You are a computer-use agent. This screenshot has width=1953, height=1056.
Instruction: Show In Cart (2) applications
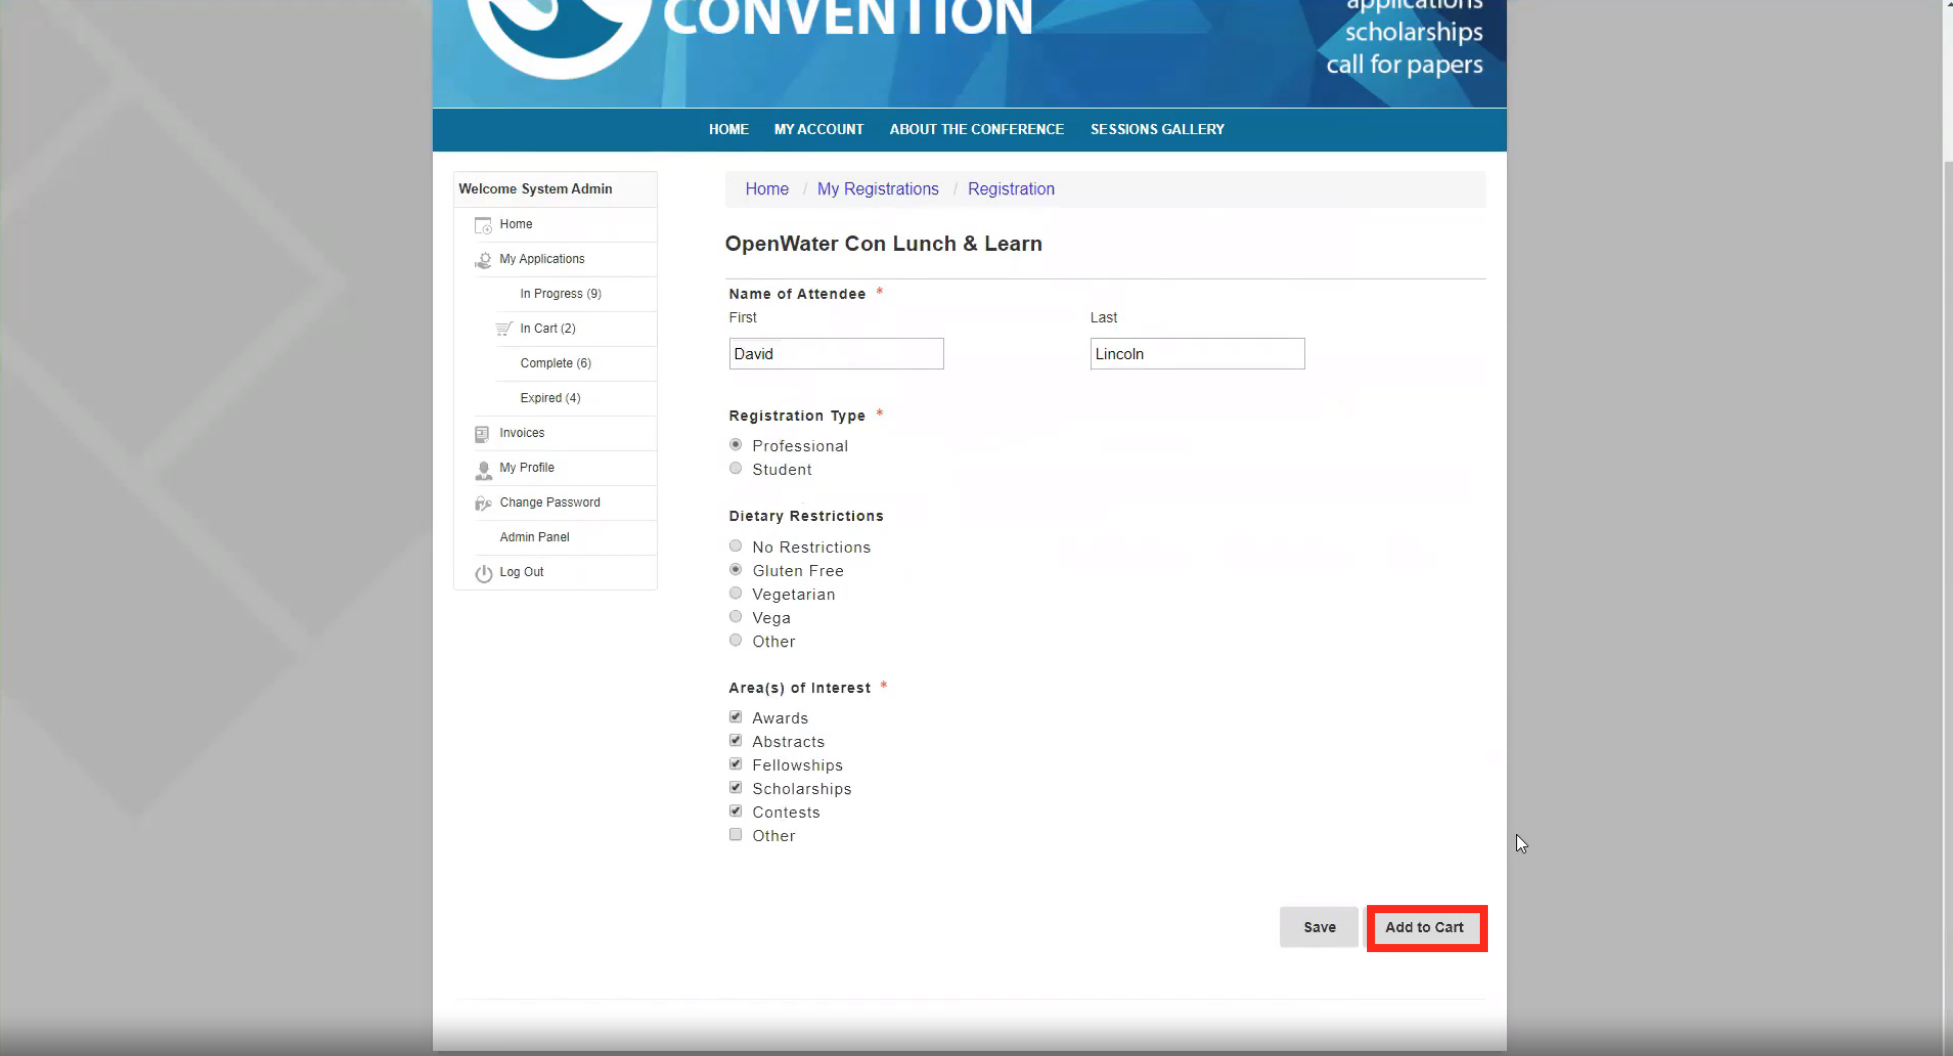pos(548,329)
